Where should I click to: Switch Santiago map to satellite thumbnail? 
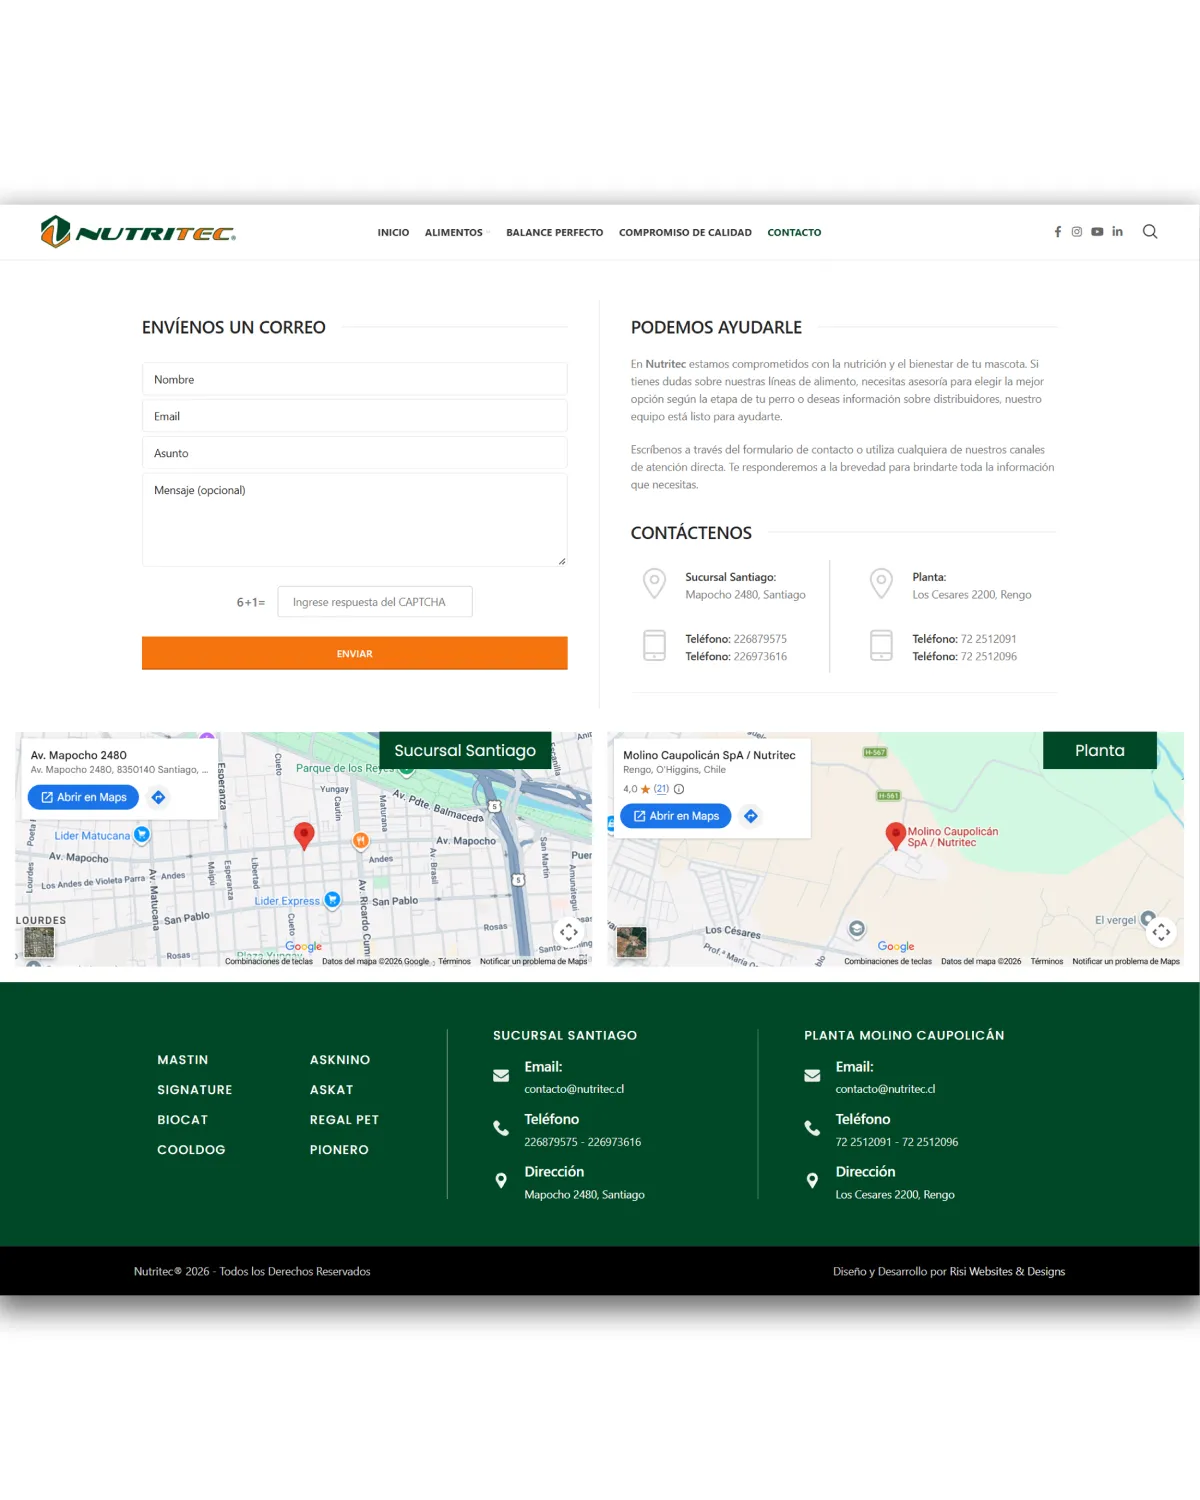(39, 942)
